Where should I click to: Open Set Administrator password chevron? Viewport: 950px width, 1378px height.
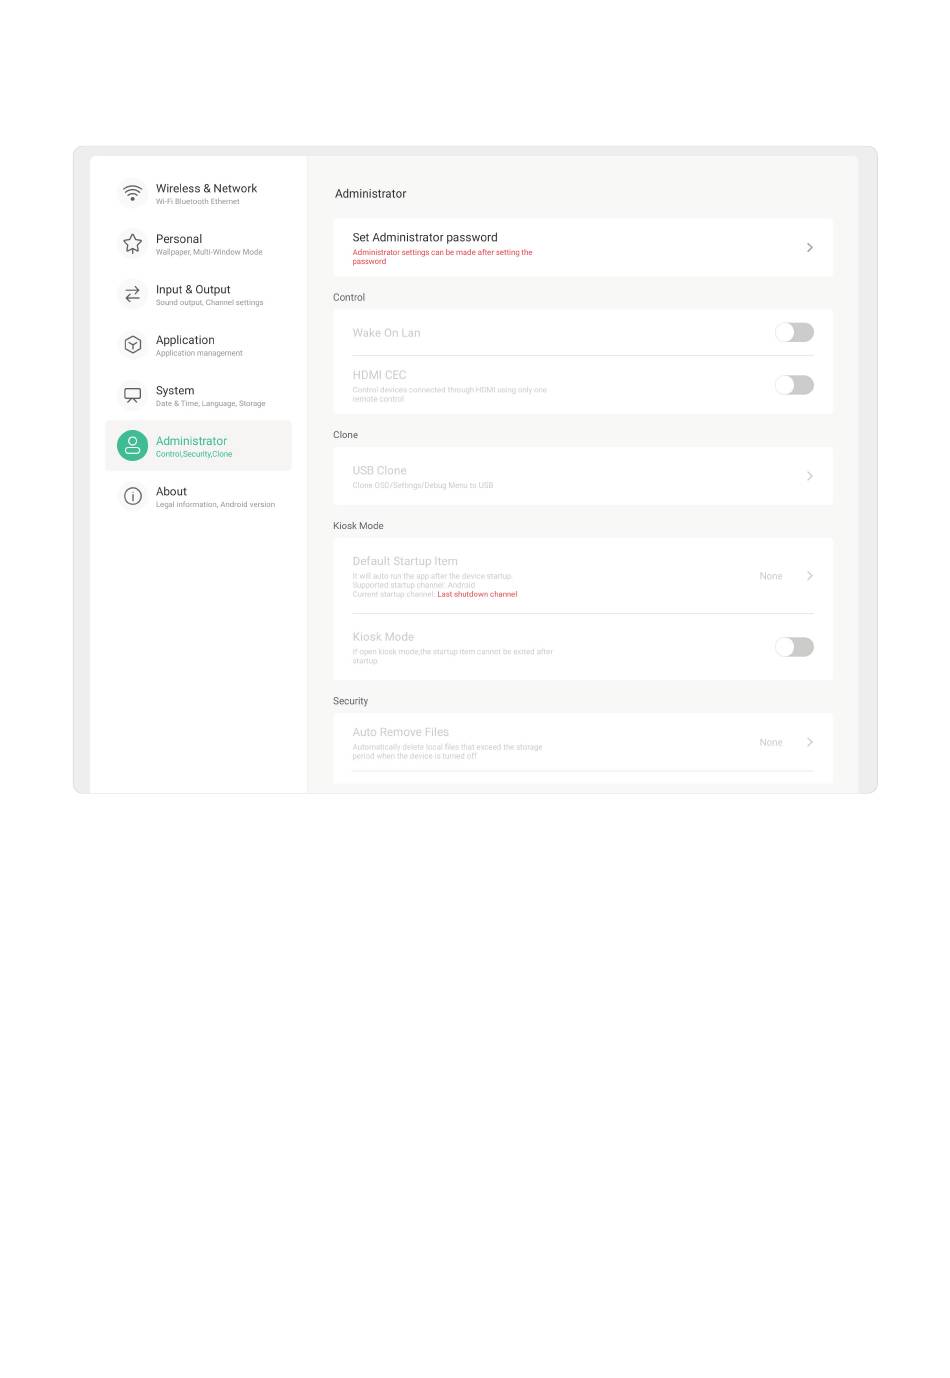point(809,247)
